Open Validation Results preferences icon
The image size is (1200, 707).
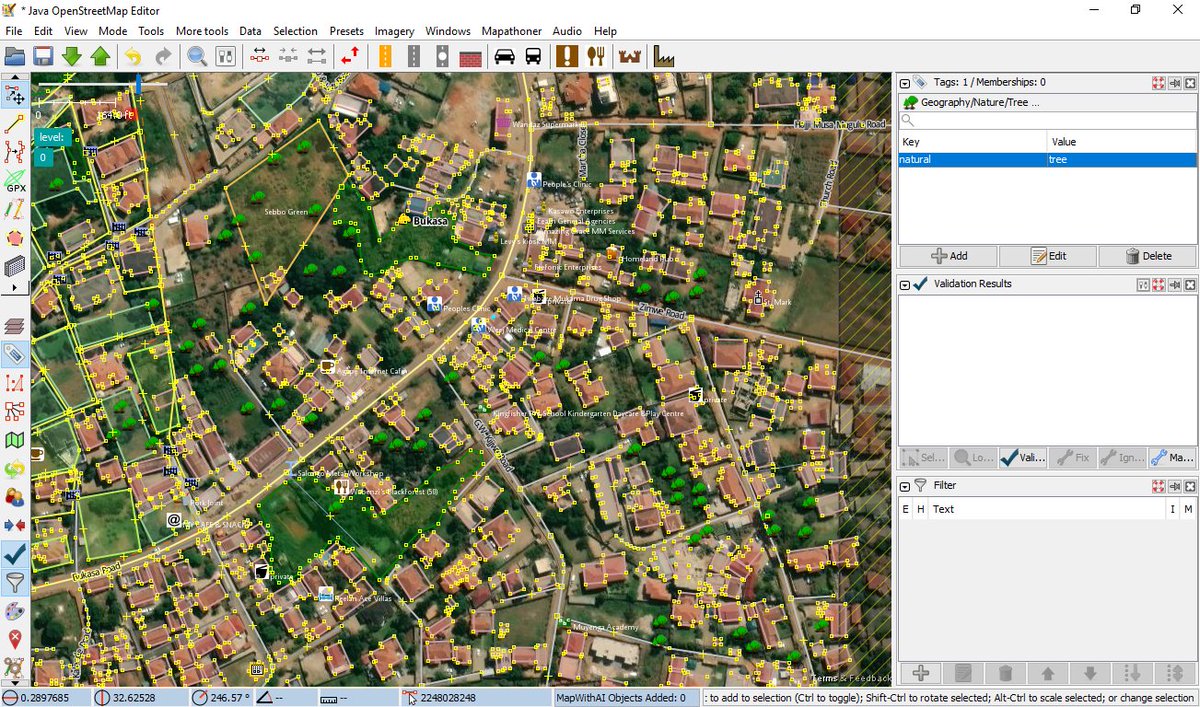tap(1142, 285)
